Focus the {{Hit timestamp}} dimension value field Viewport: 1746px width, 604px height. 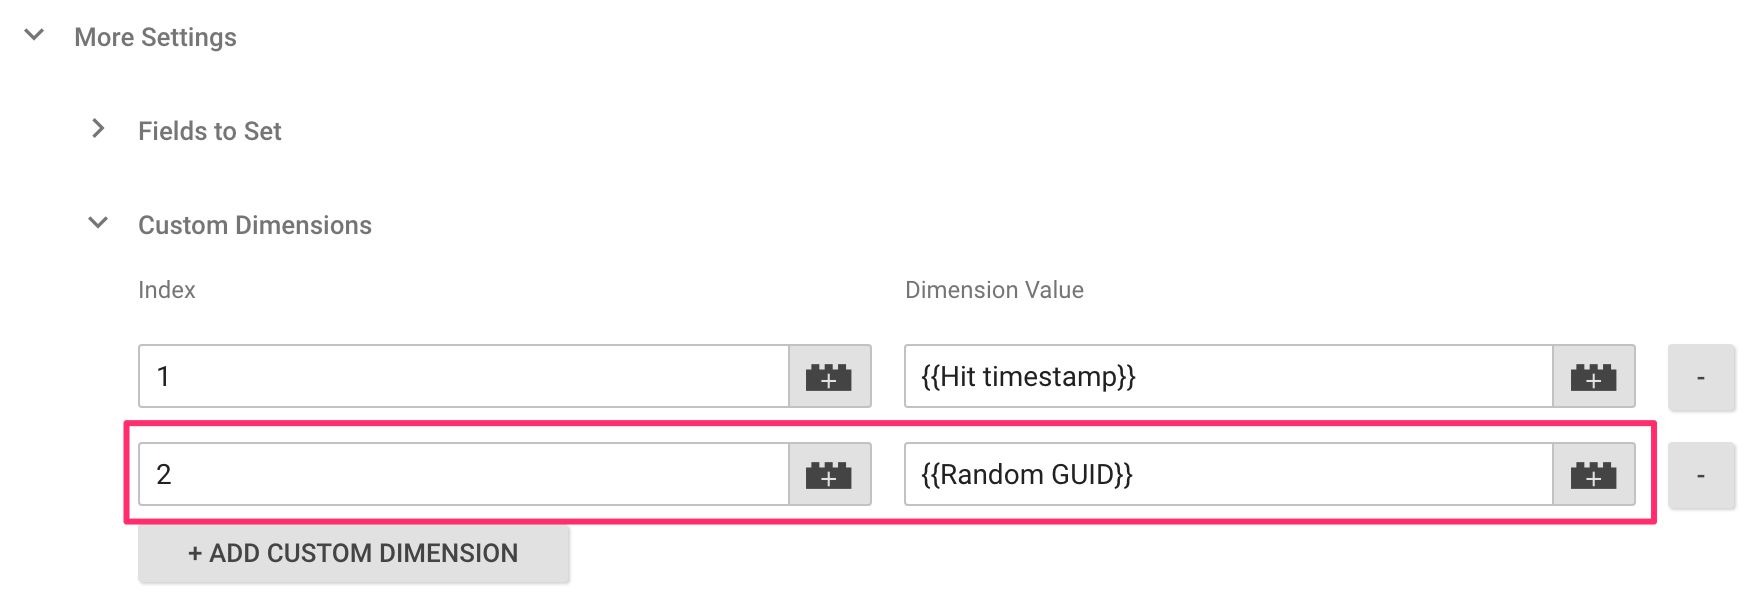click(1229, 376)
